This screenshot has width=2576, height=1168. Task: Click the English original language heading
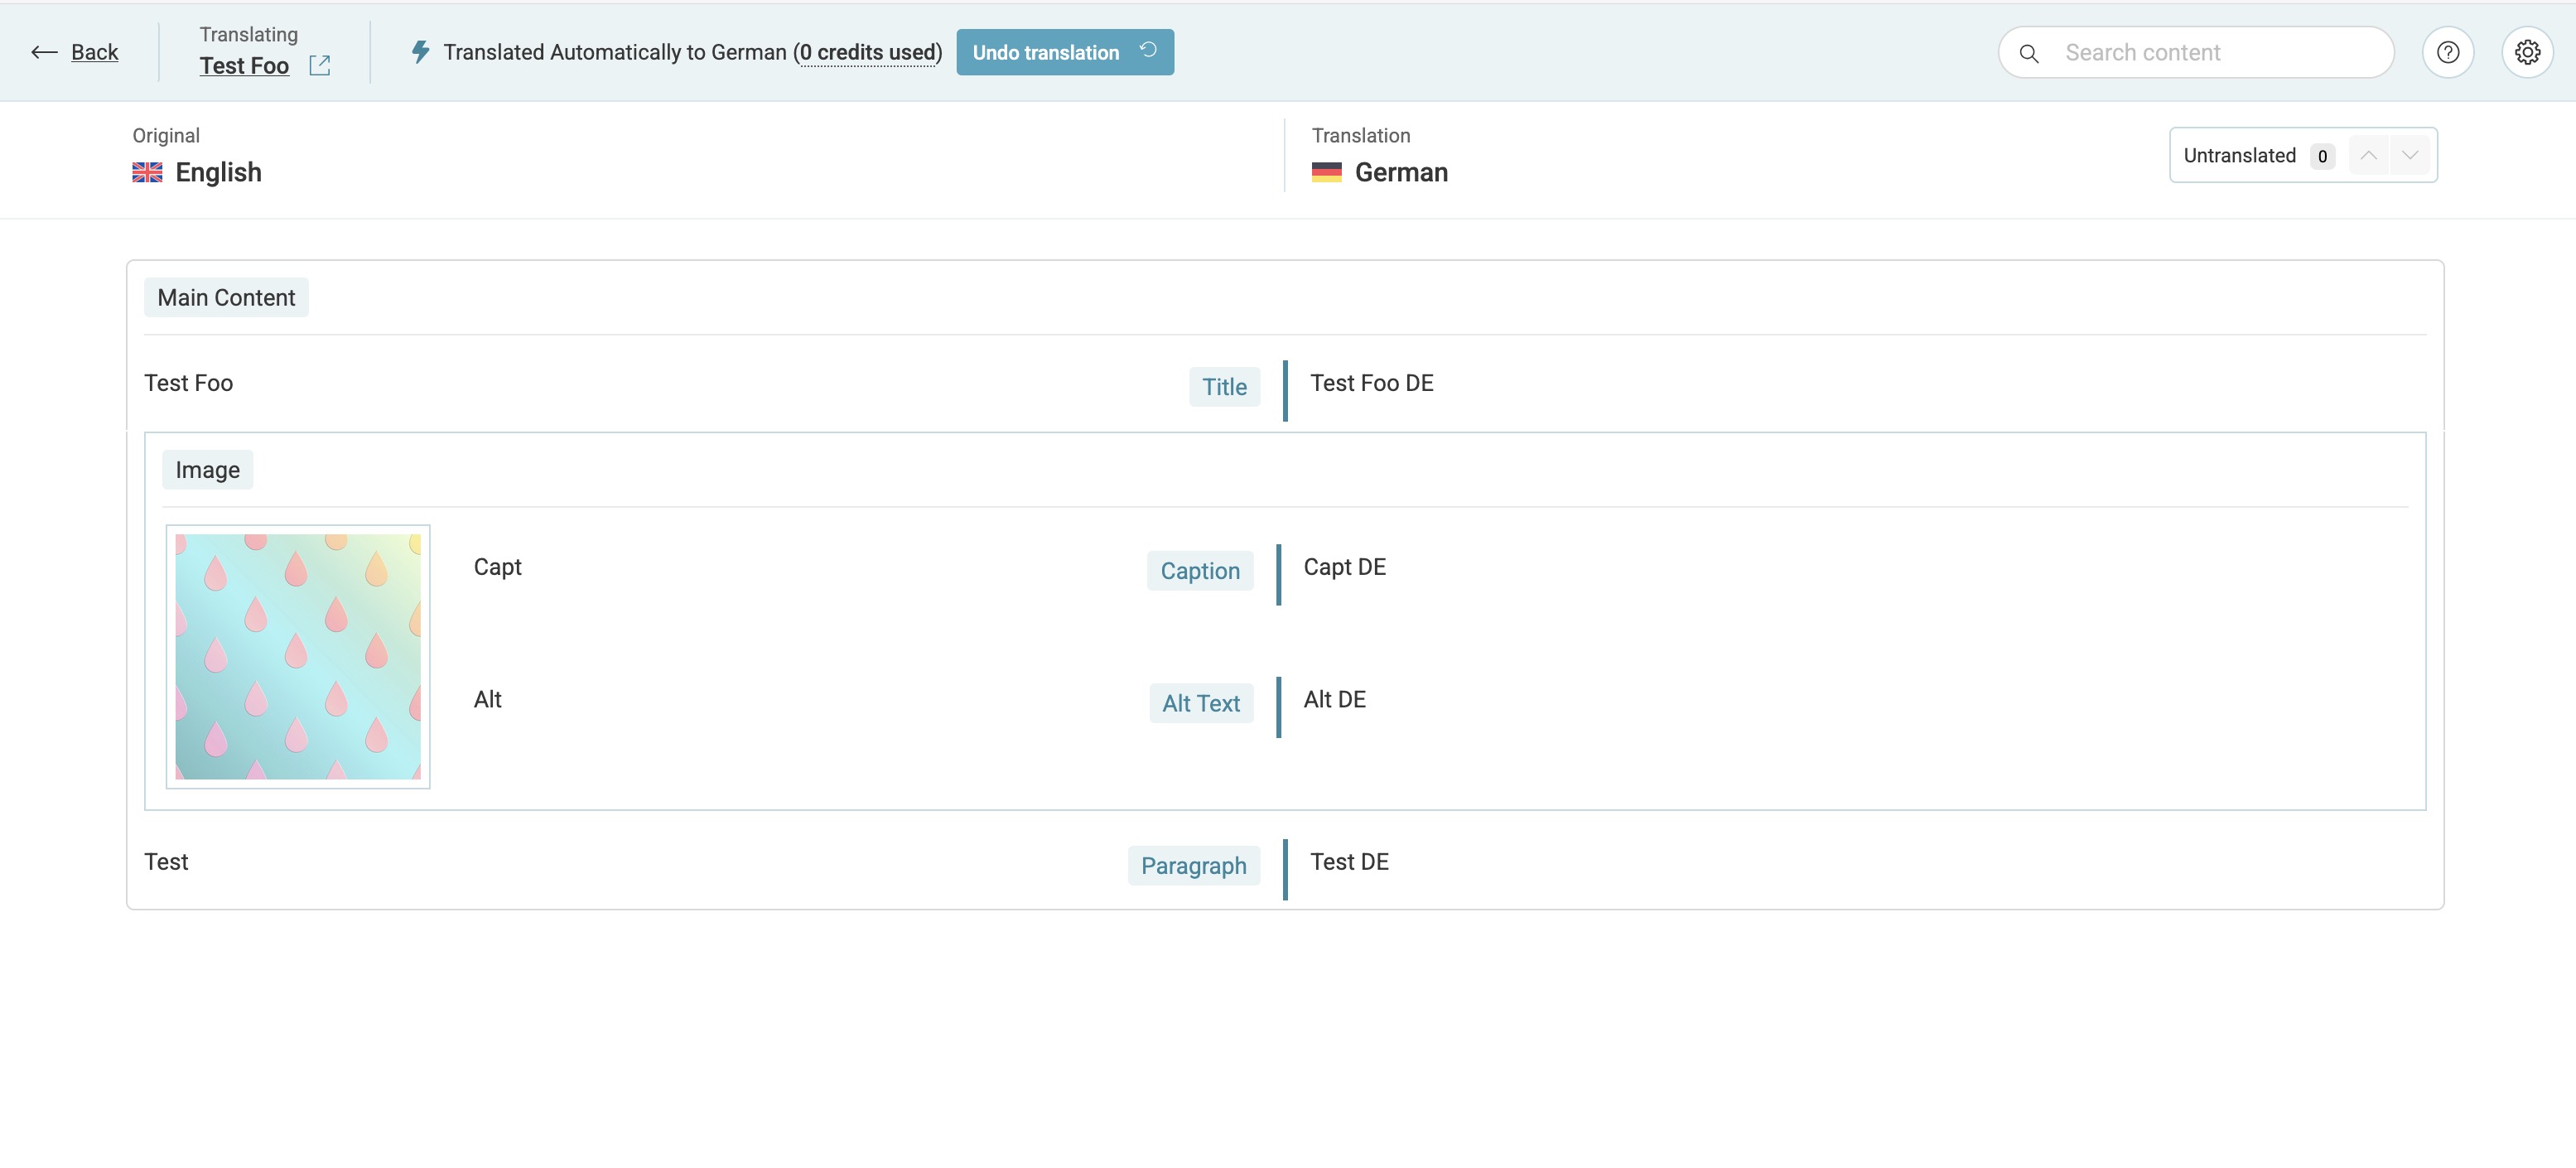218,173
